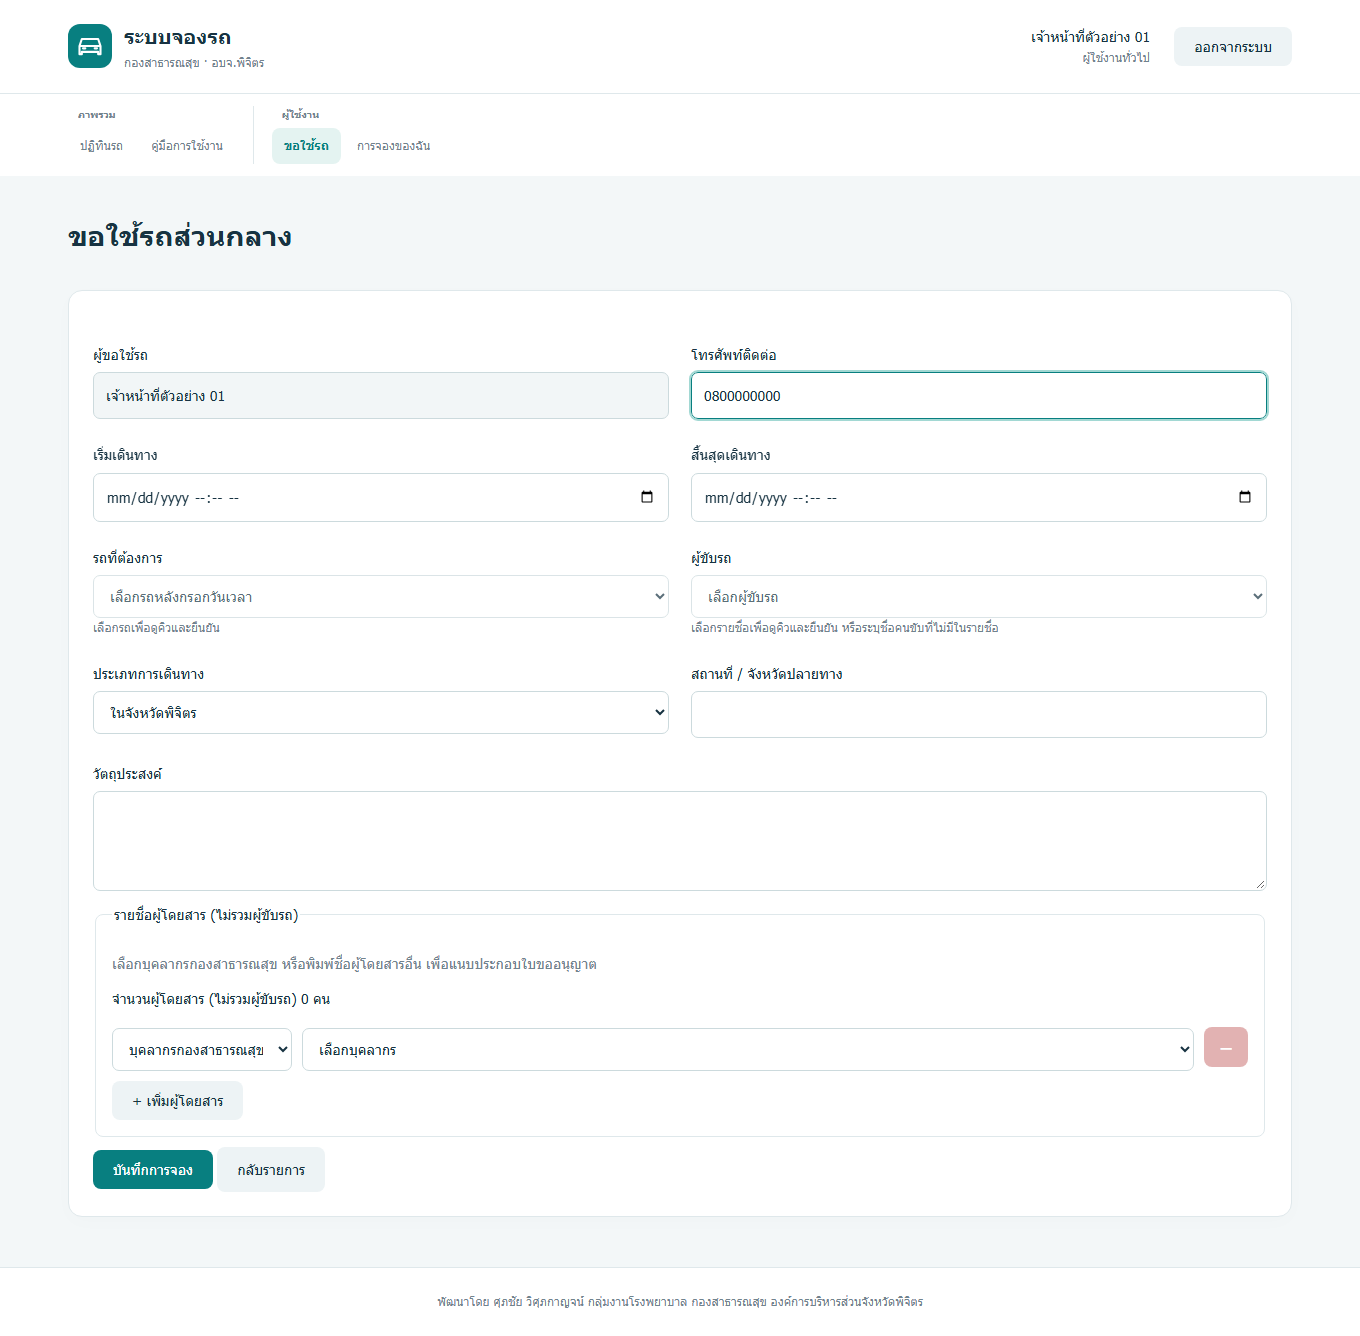Viewport: 1360px width, 1336px height.
Task: Expand the เลือกบุคลากร personnel dropdown
Action: (x=748, y=1049)
